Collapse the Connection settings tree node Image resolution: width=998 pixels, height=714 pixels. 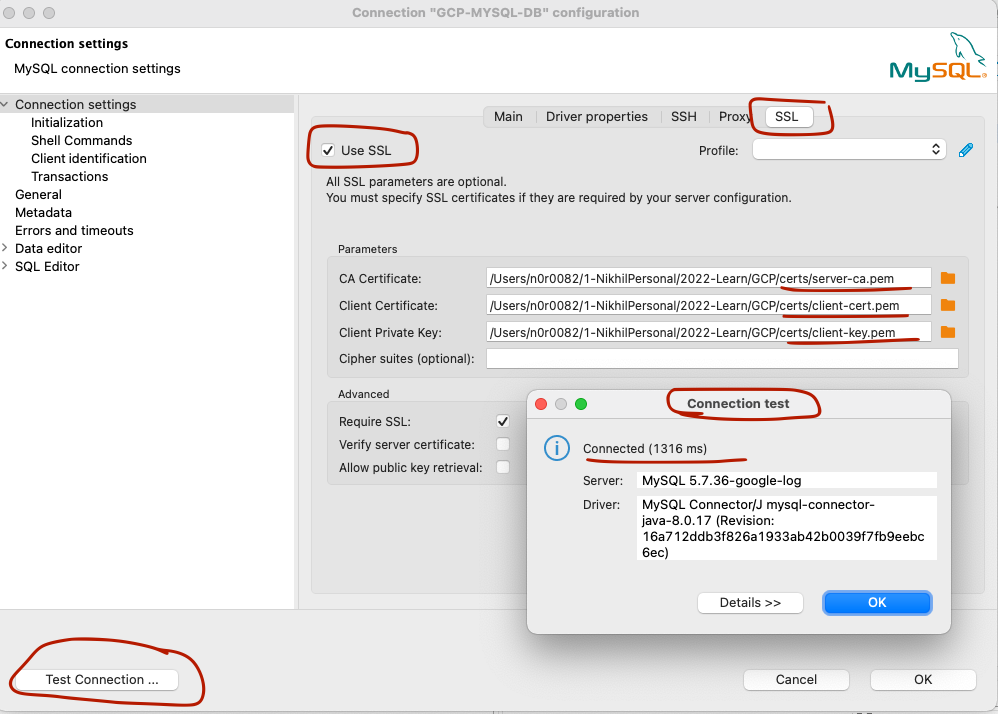(x=5, y=104)
